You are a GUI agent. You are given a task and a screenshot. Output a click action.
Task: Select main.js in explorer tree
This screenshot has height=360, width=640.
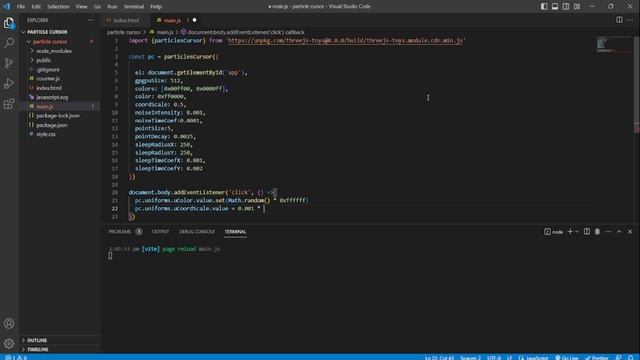[60, 107]
